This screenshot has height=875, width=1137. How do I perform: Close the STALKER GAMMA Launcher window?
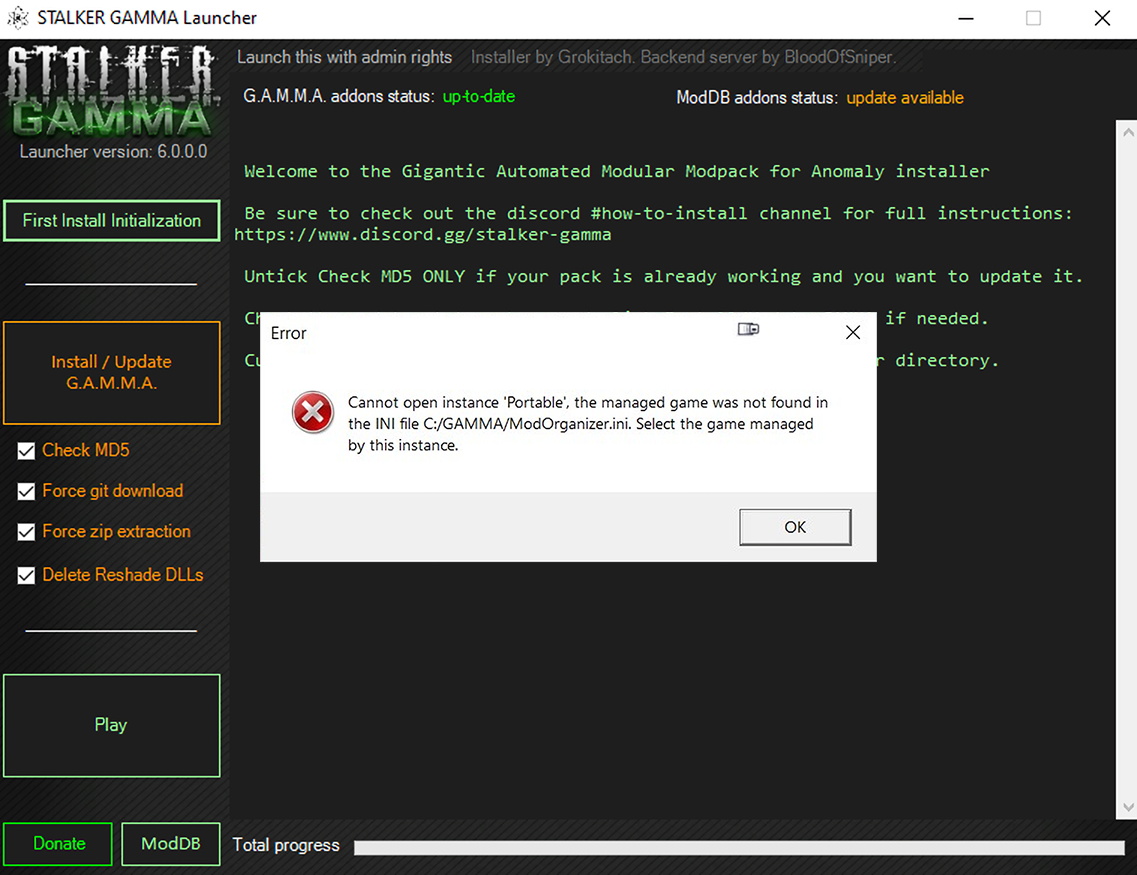click(x=1102, y=18)
